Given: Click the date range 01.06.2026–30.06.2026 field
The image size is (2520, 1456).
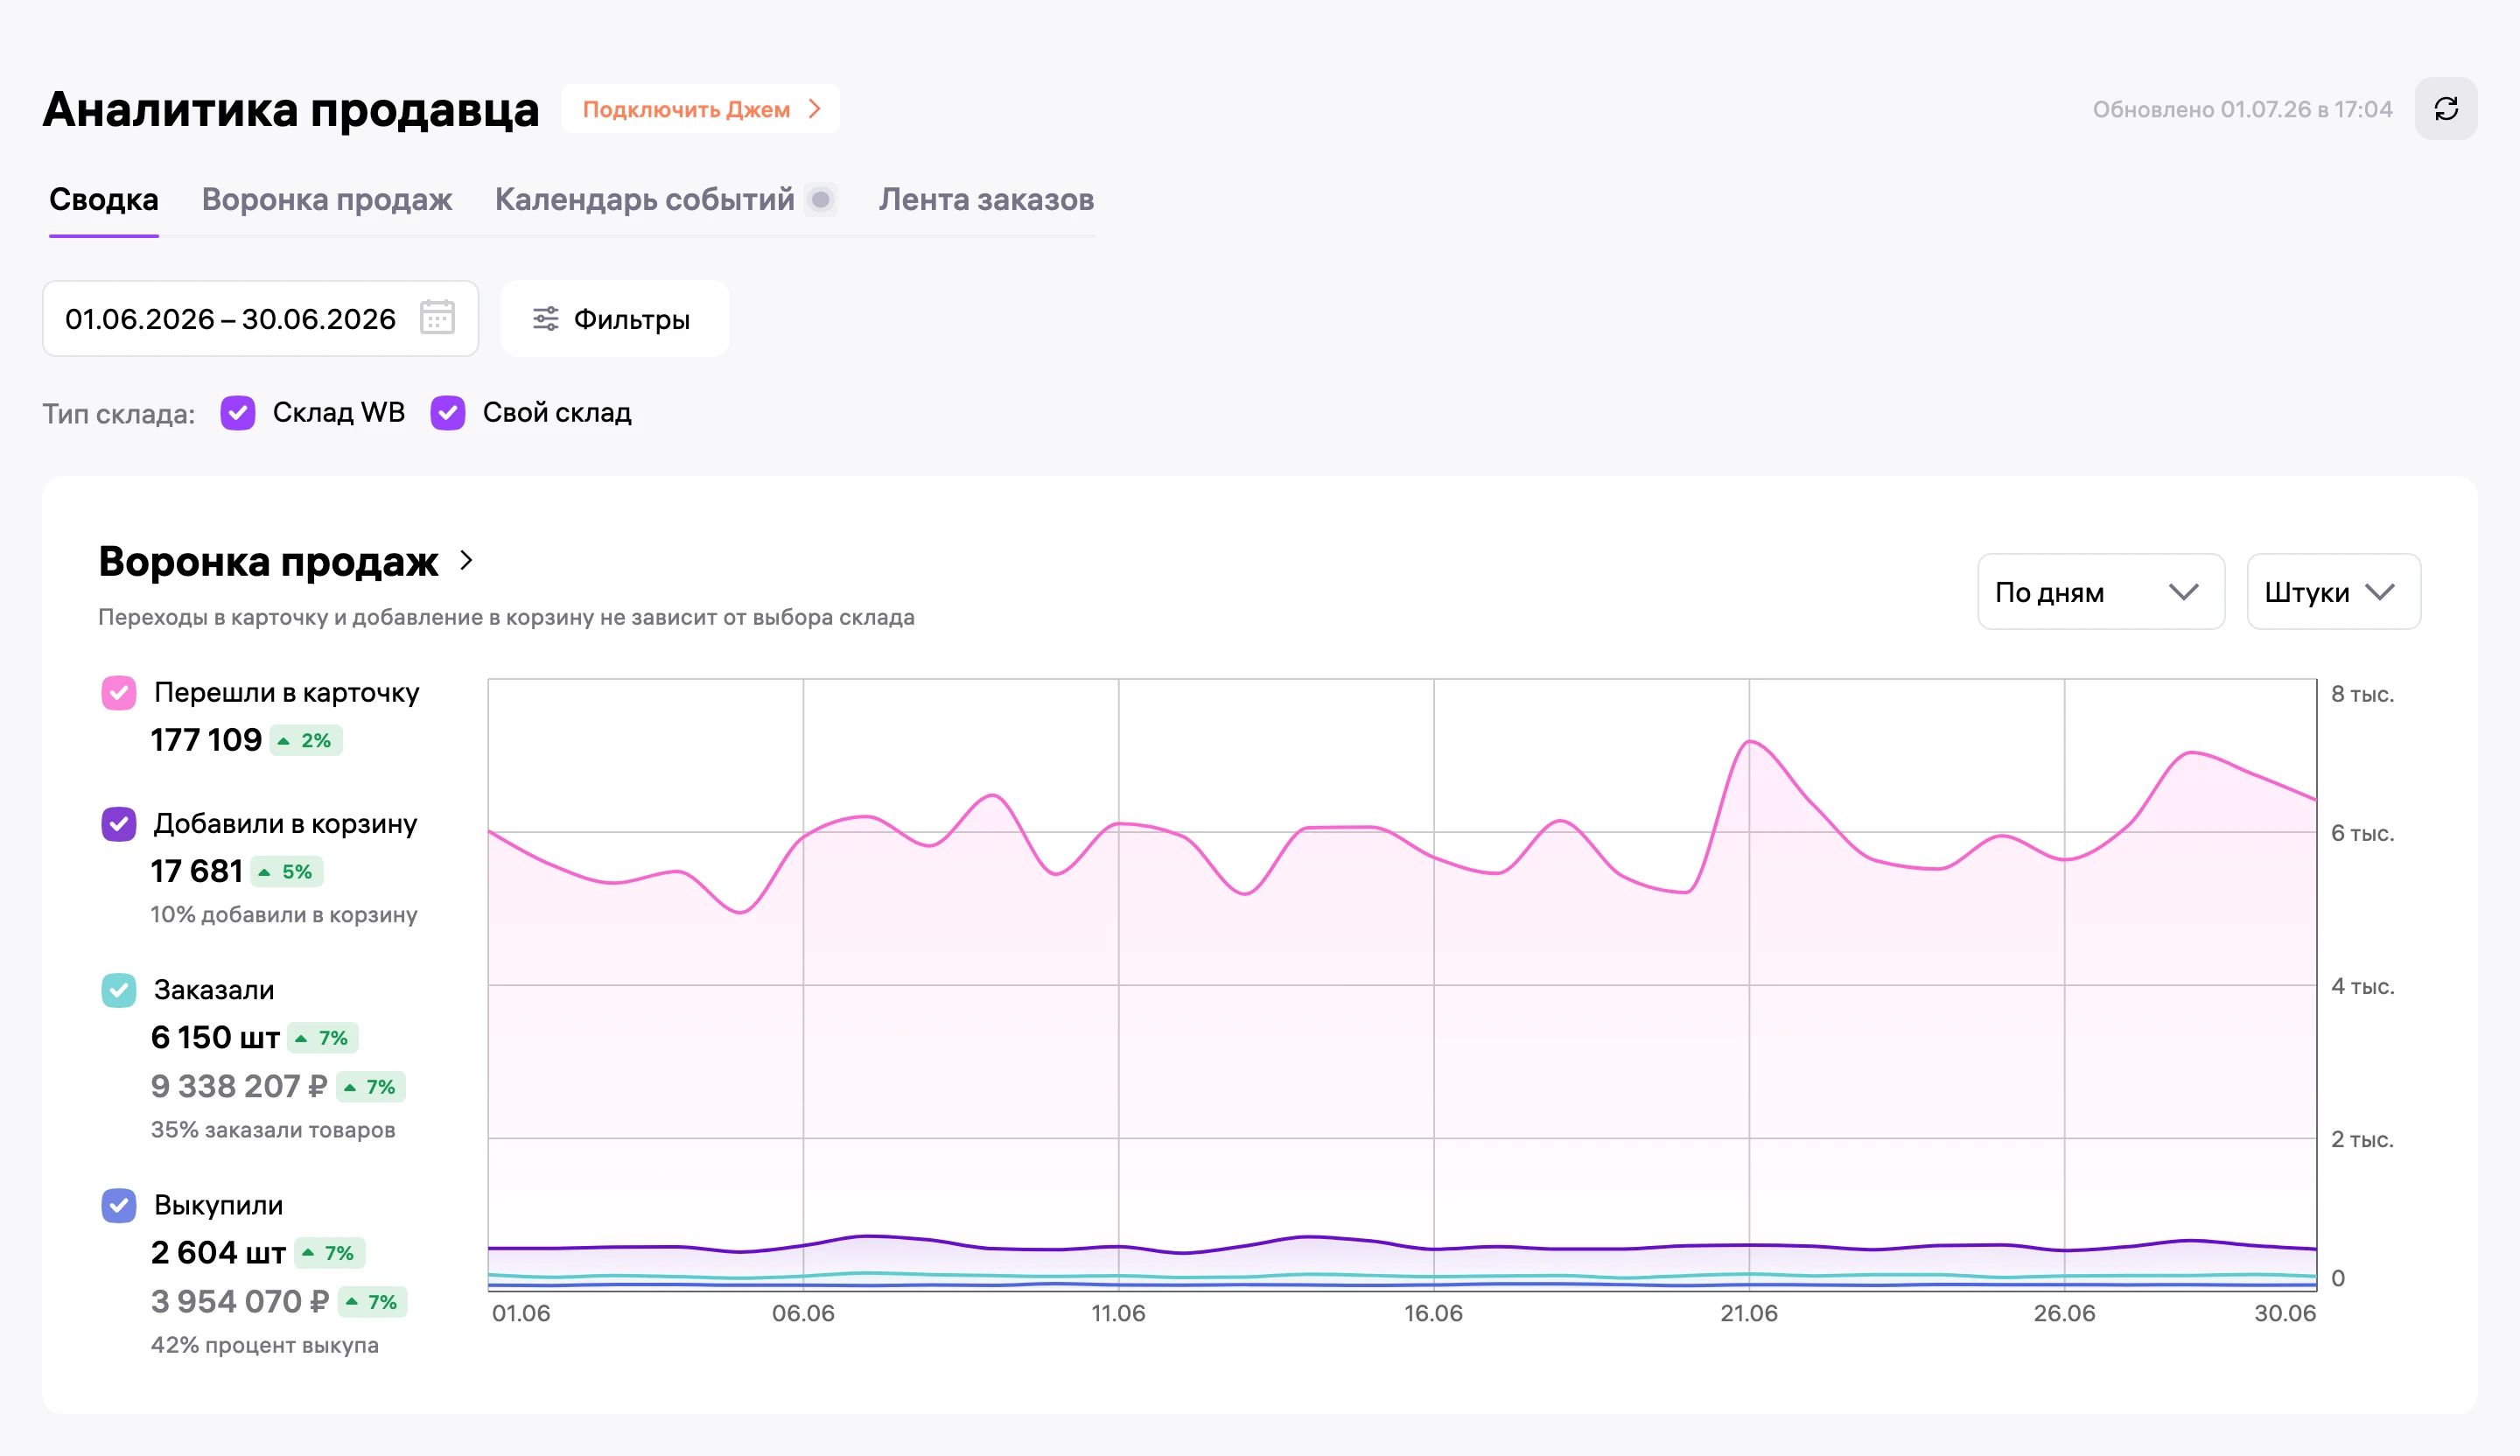Looking at the screenshot, I should [x=260, y=319].
